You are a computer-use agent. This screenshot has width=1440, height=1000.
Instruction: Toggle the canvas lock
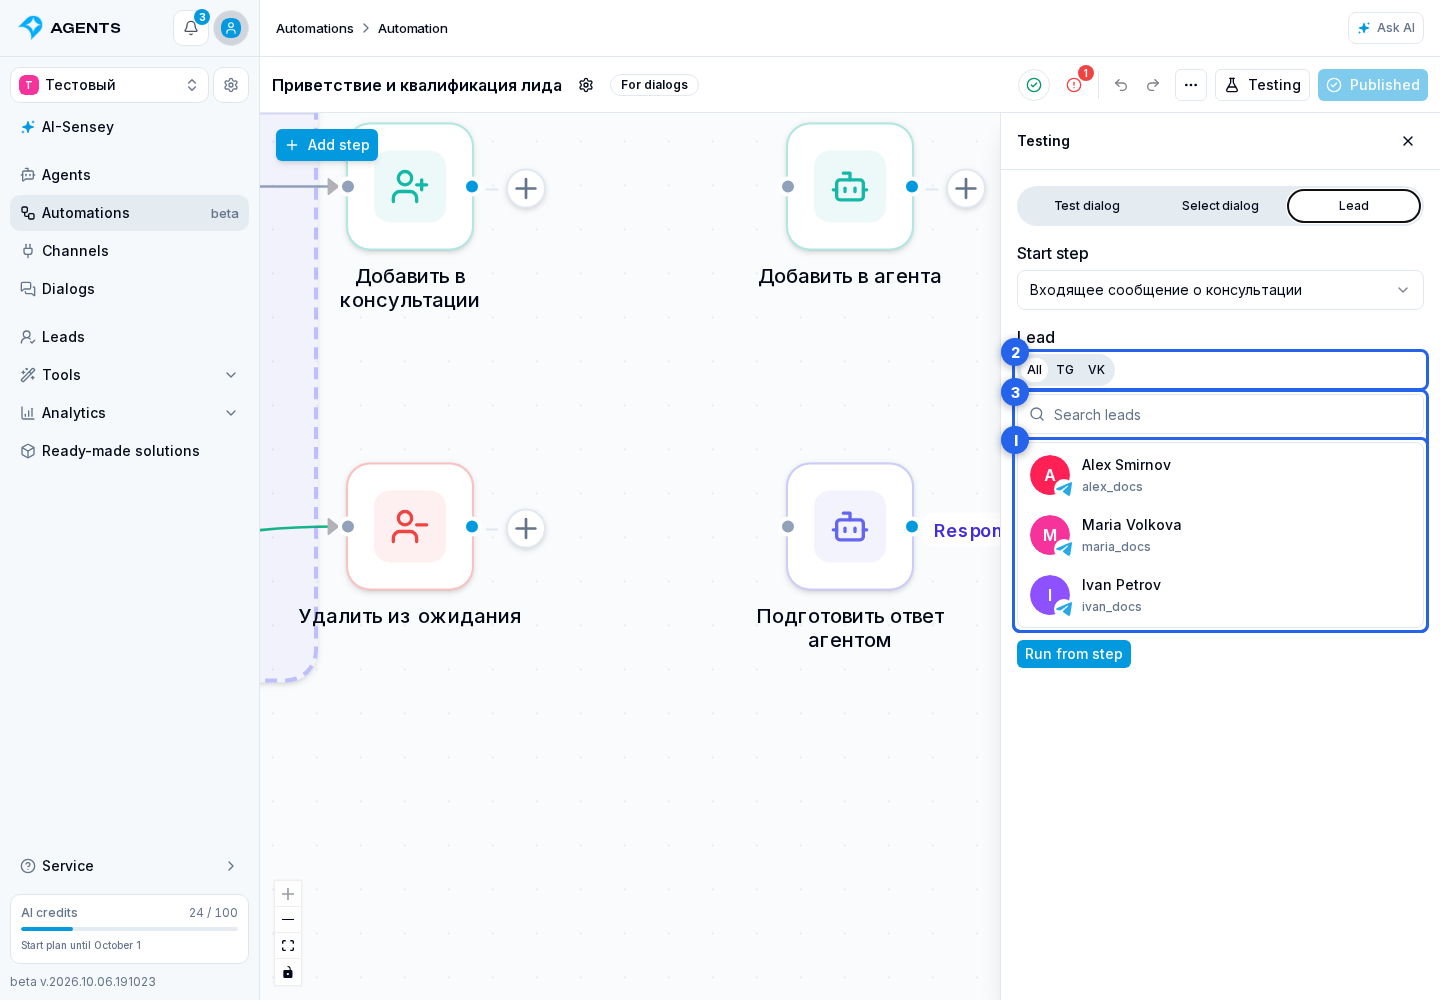(288, 972)
